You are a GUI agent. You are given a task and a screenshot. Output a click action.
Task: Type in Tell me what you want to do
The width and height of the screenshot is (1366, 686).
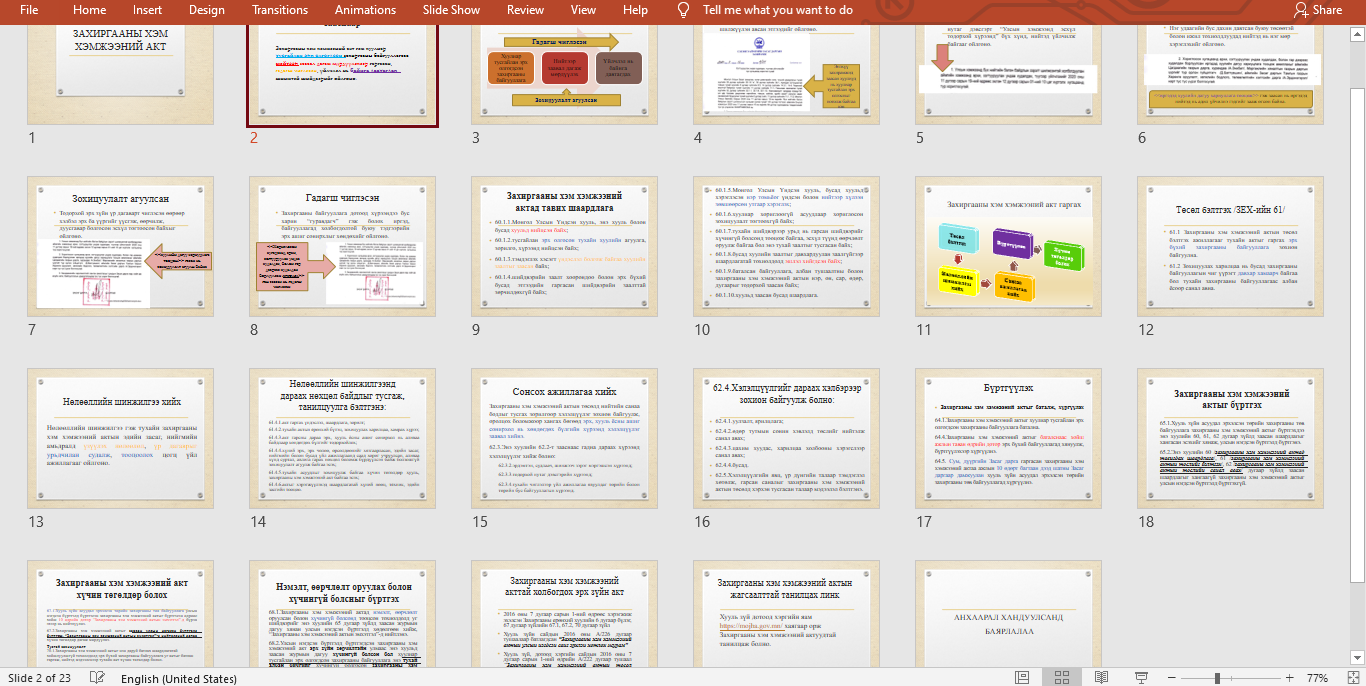point(777,10)
